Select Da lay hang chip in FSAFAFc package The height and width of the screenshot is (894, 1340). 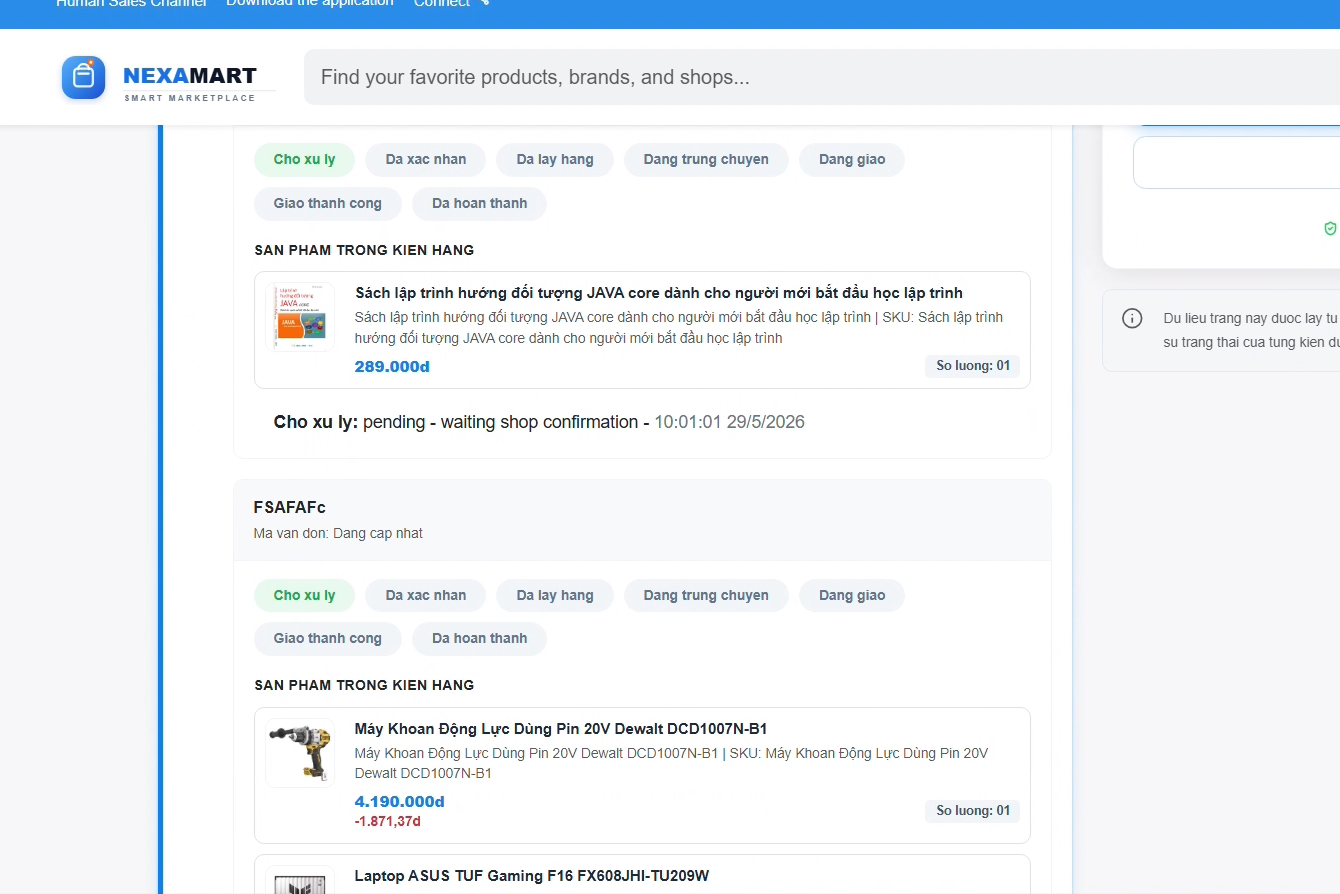point(555,595)
